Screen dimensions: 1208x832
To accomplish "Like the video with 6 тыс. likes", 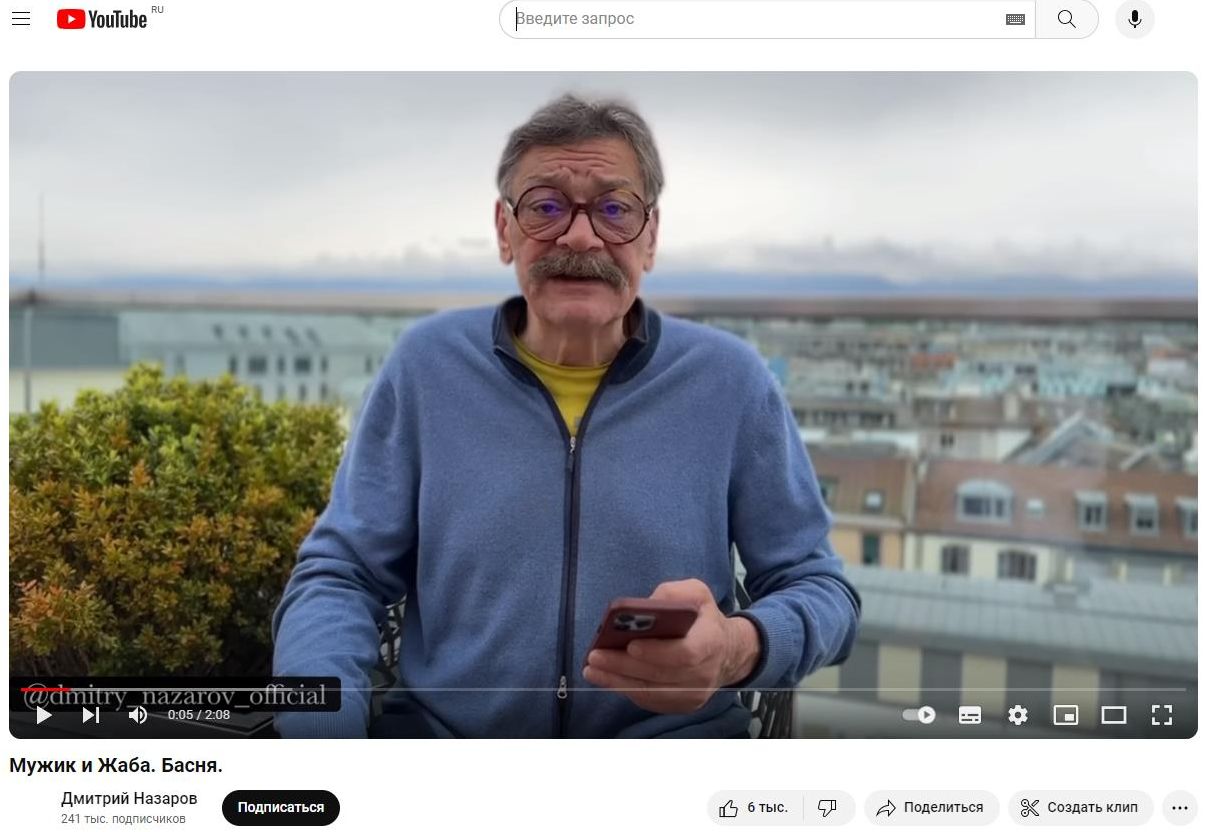I will pyautogui.click(x=754, y=808).
